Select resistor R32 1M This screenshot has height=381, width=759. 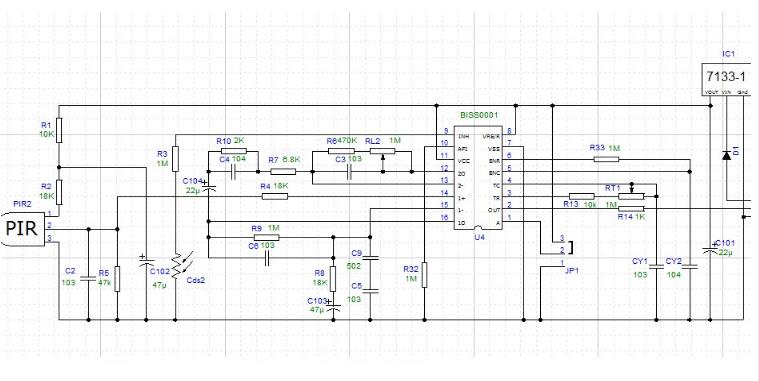tap(425, 275)
